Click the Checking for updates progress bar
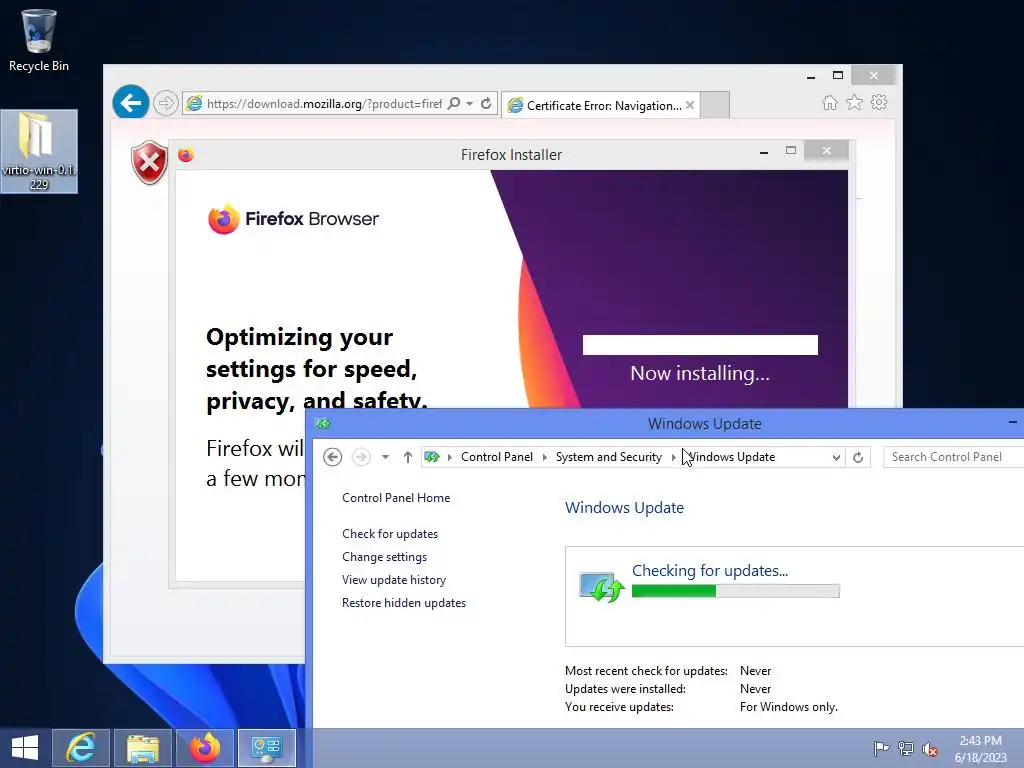1024x768 pixels. point(735,591)
